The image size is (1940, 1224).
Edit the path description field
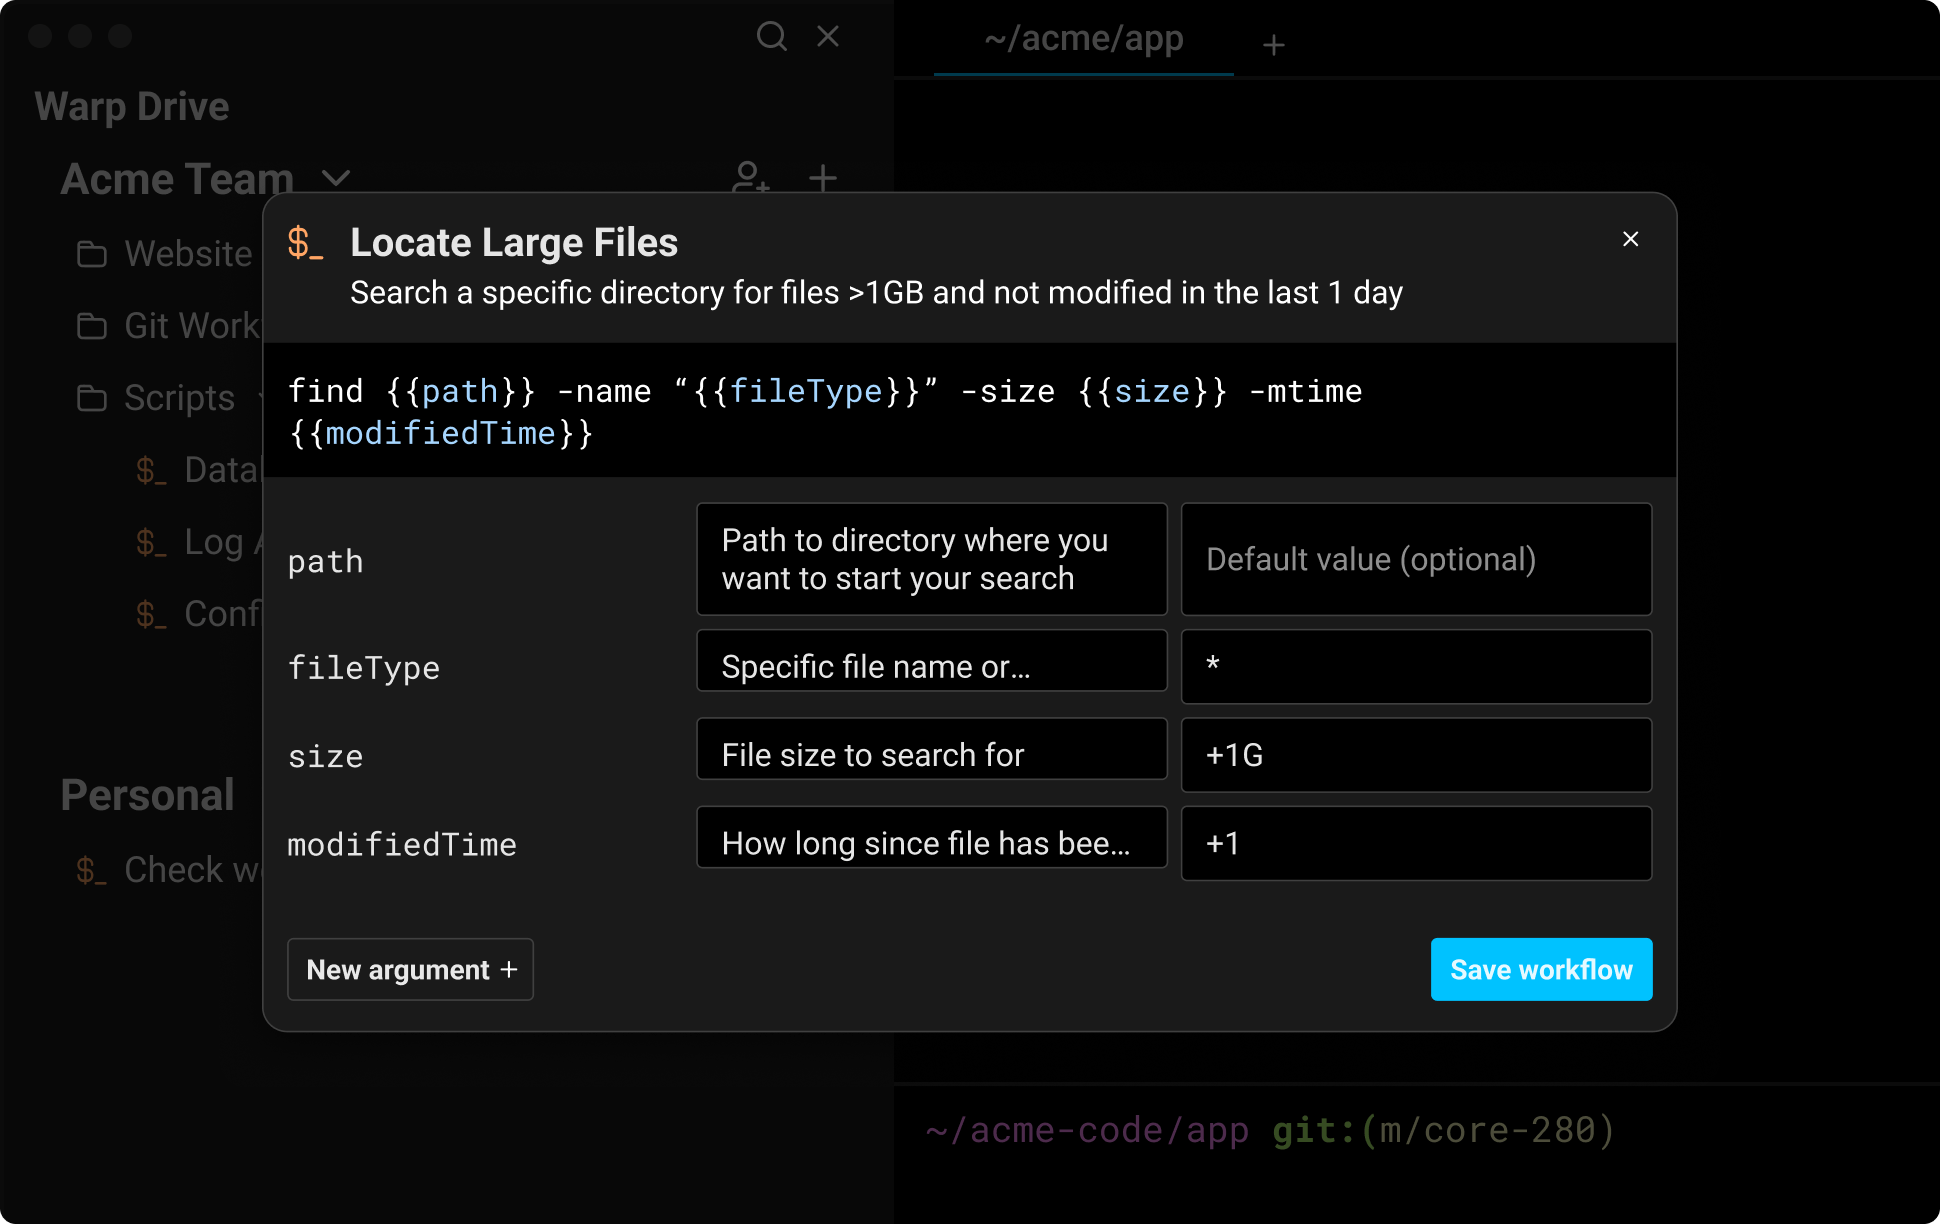tap(931, 559)
